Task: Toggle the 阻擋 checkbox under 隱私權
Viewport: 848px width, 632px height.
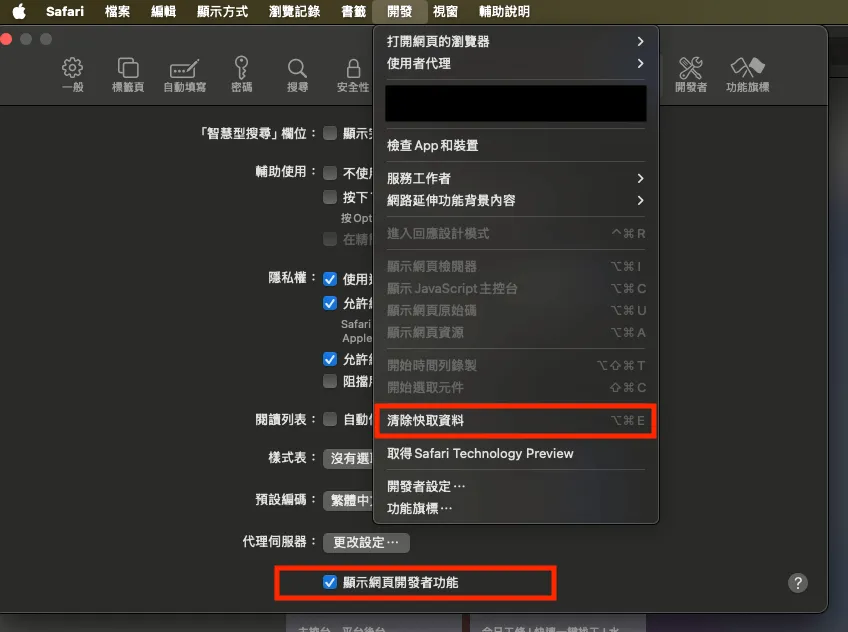Action: point(330,383)
